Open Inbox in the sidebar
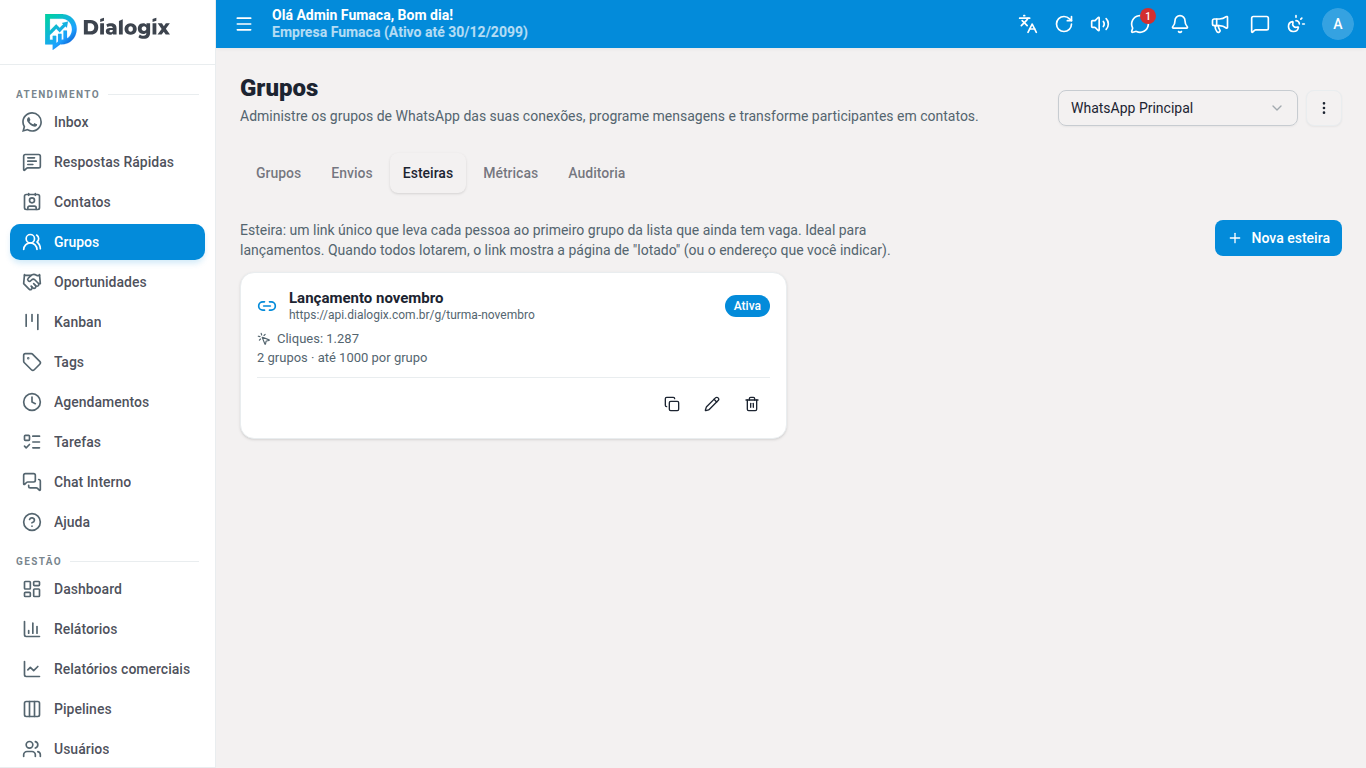 coord(108,122)
